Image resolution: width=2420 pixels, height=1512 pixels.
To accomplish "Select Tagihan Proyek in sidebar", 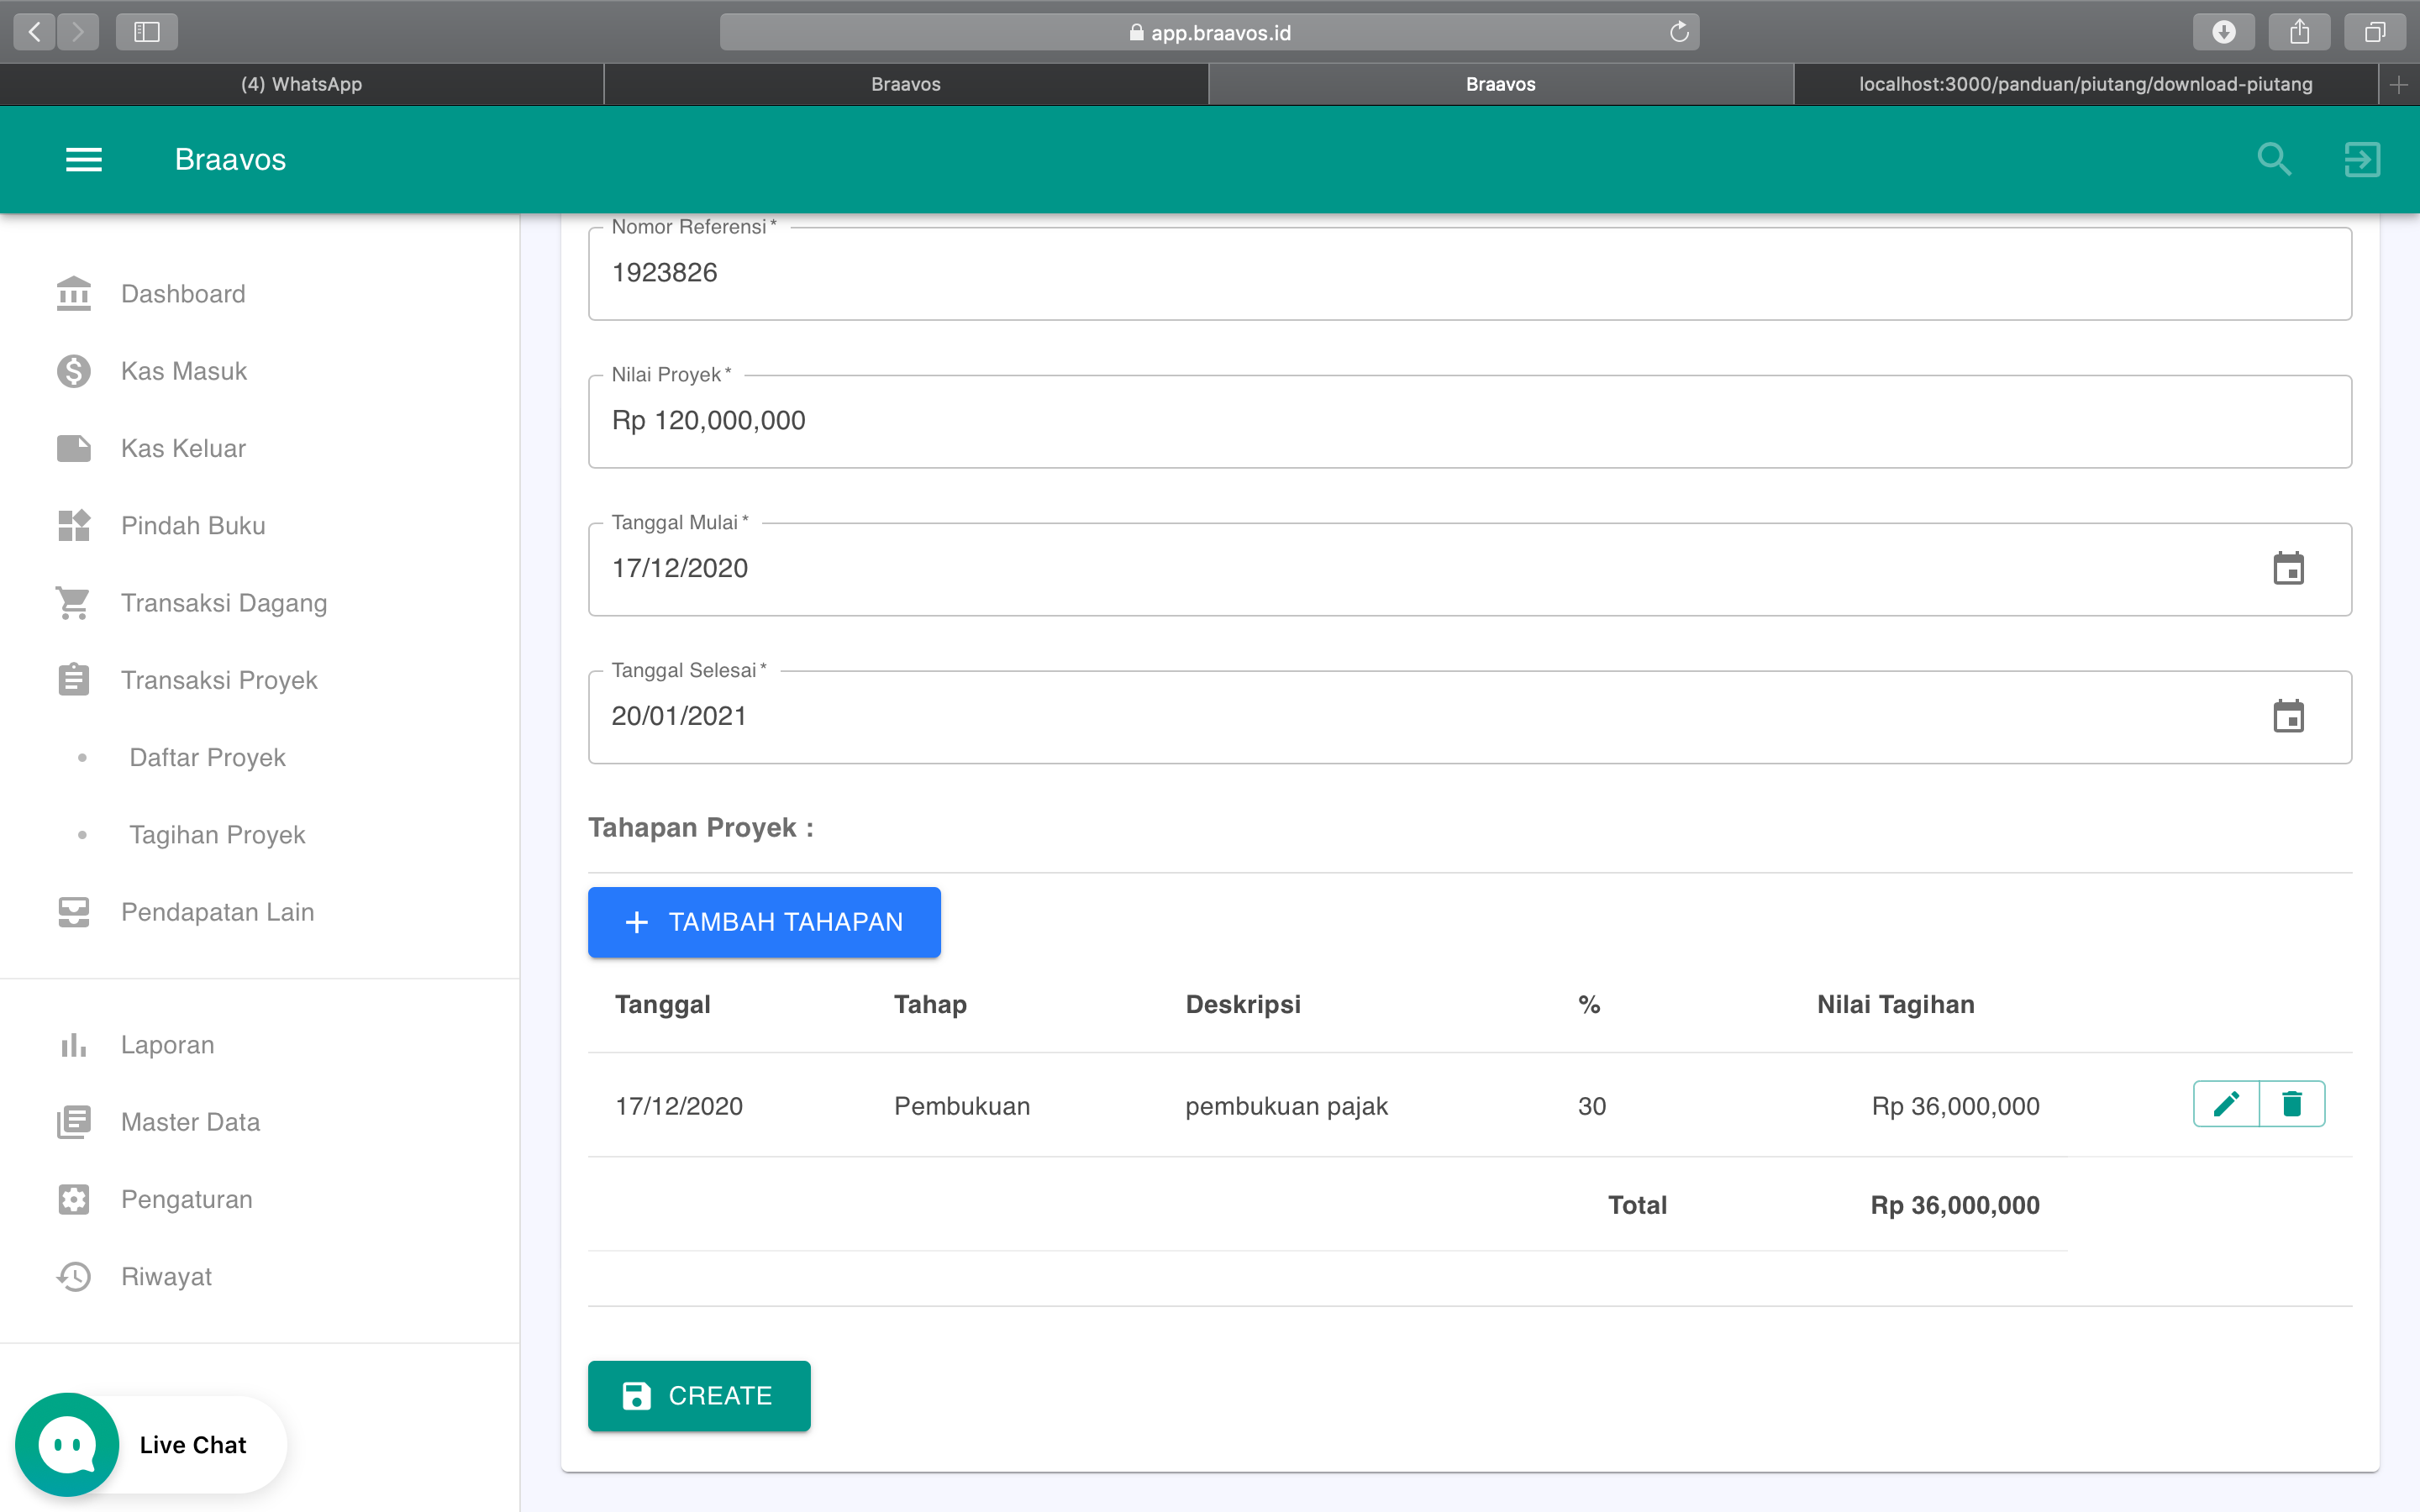I will [x=217, y=835].
